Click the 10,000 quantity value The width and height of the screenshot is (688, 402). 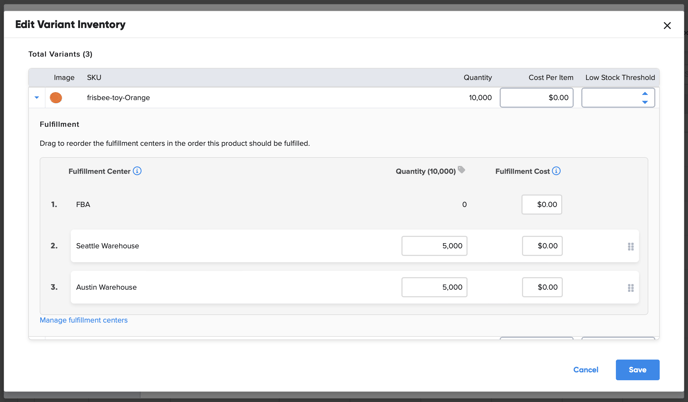pyautogui.click(x=480, y=97)
